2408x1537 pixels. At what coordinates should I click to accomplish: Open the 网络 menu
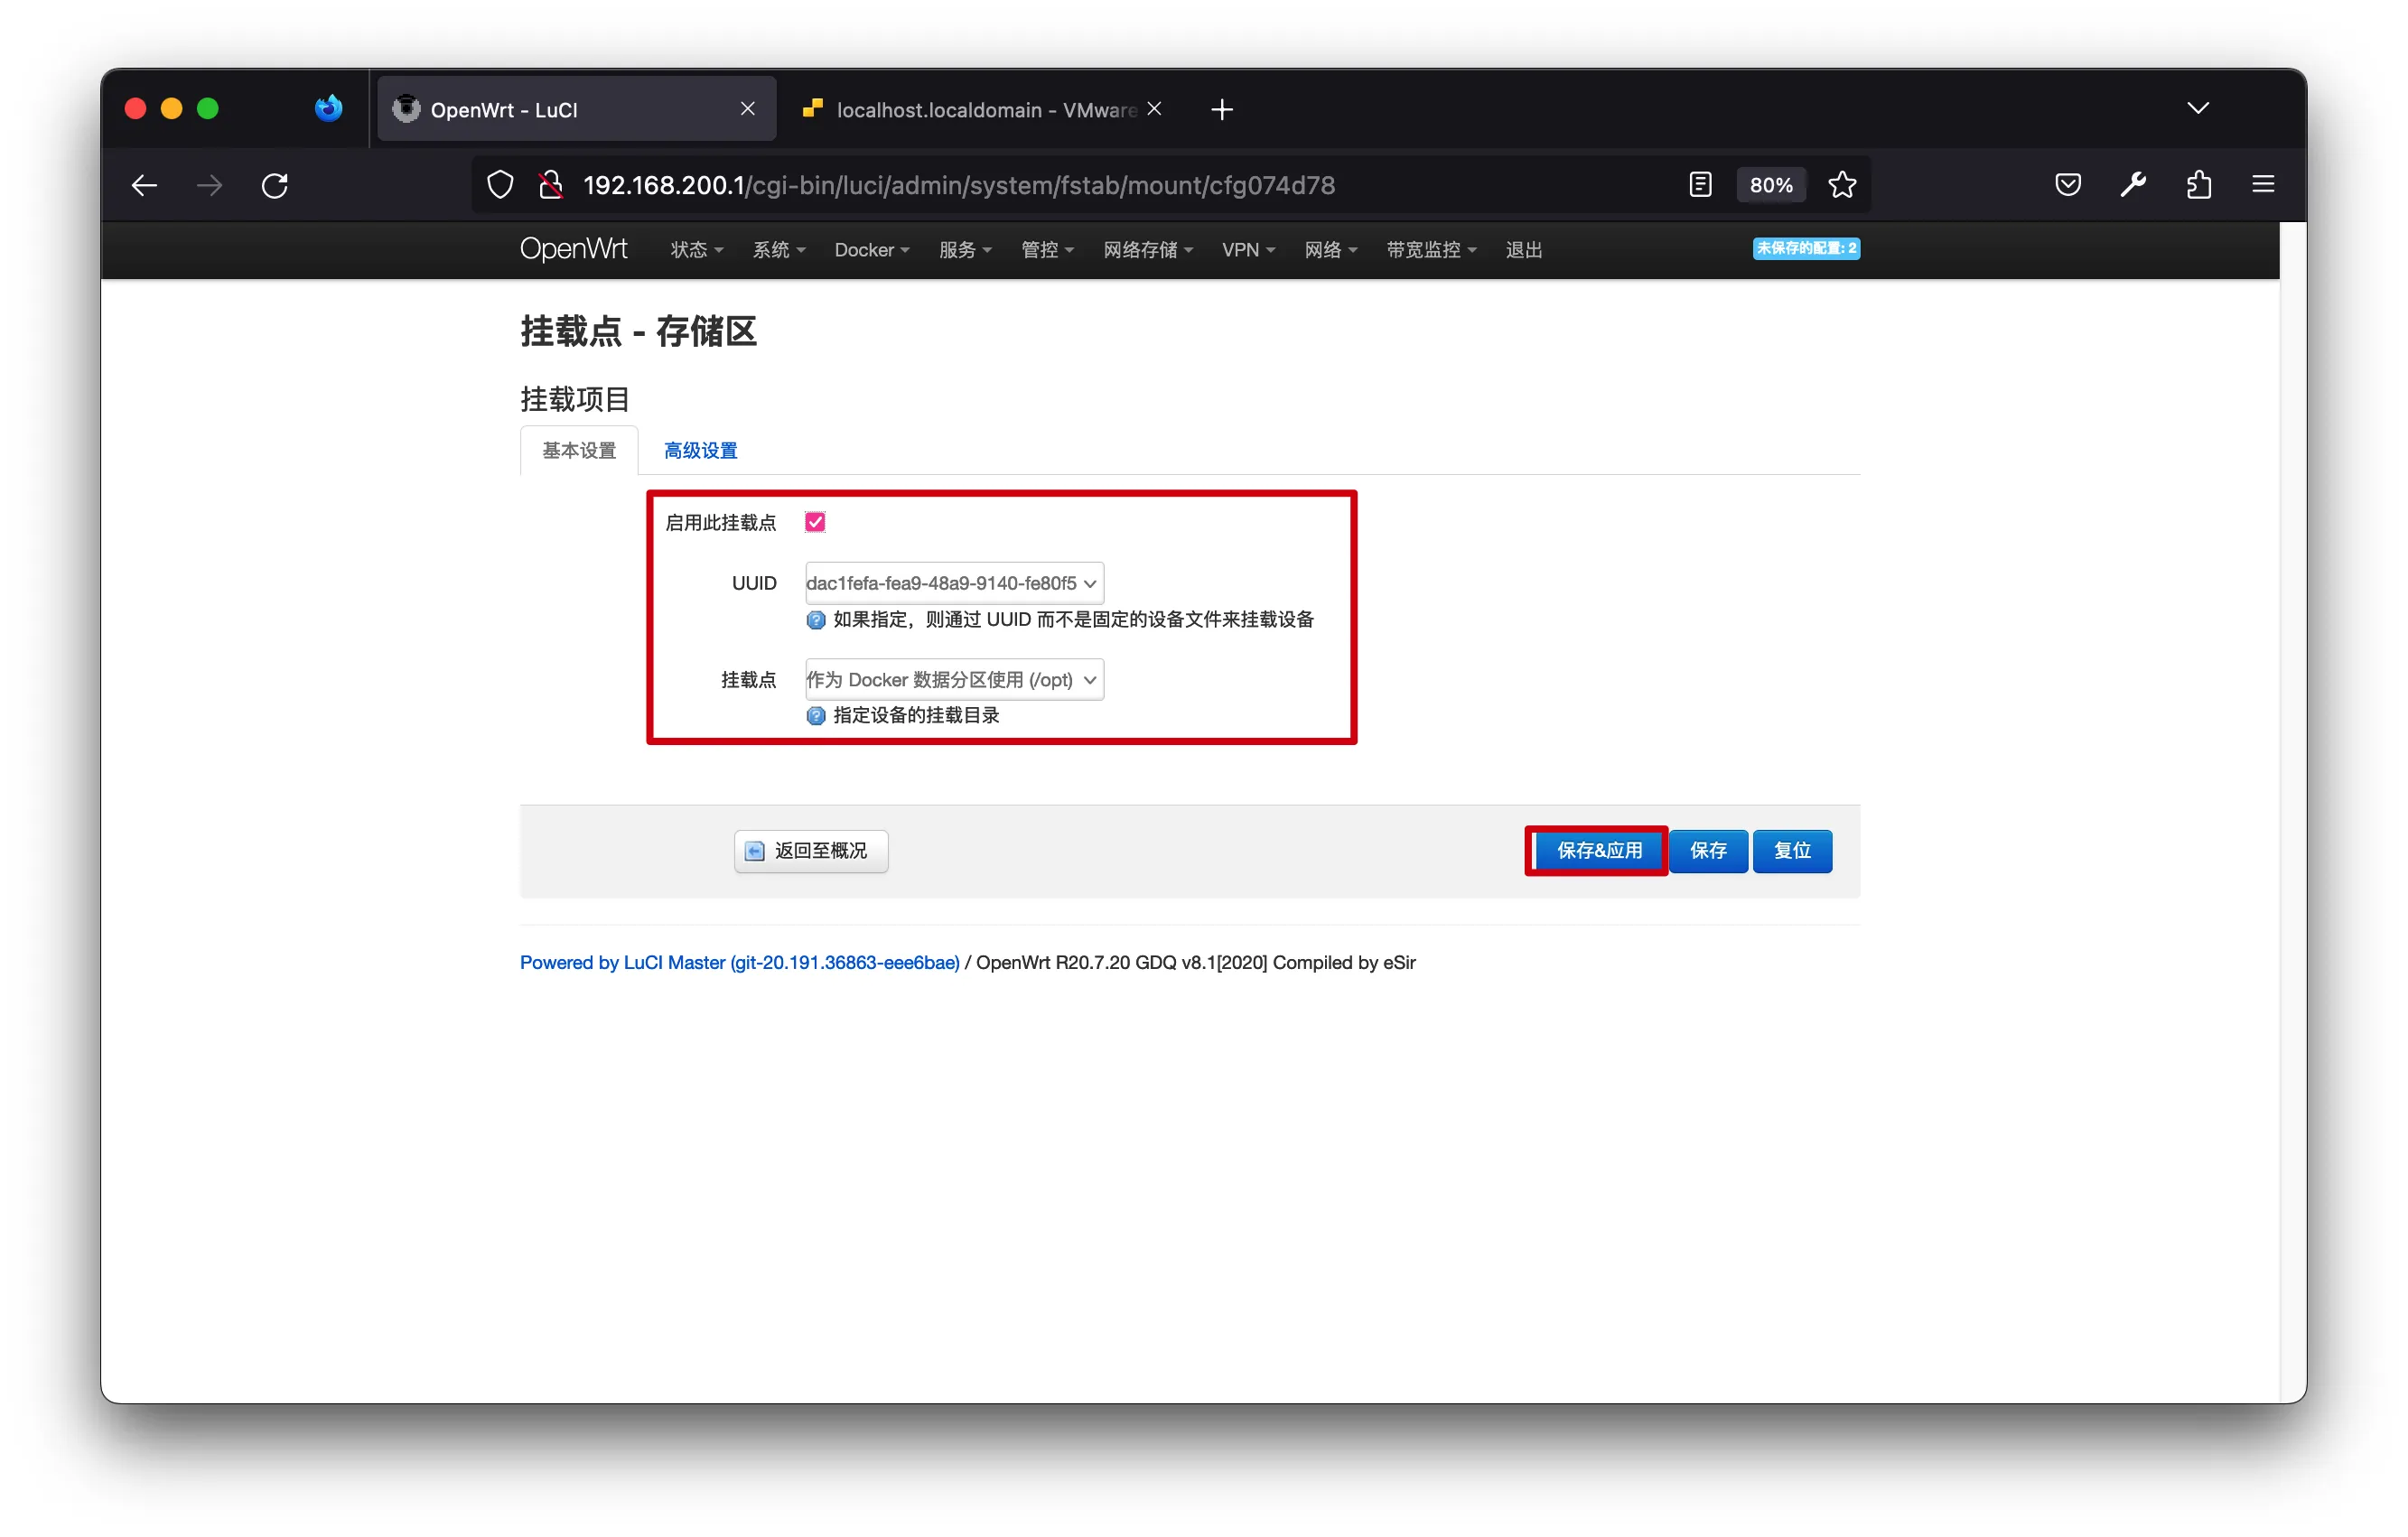click(1330, 250)
